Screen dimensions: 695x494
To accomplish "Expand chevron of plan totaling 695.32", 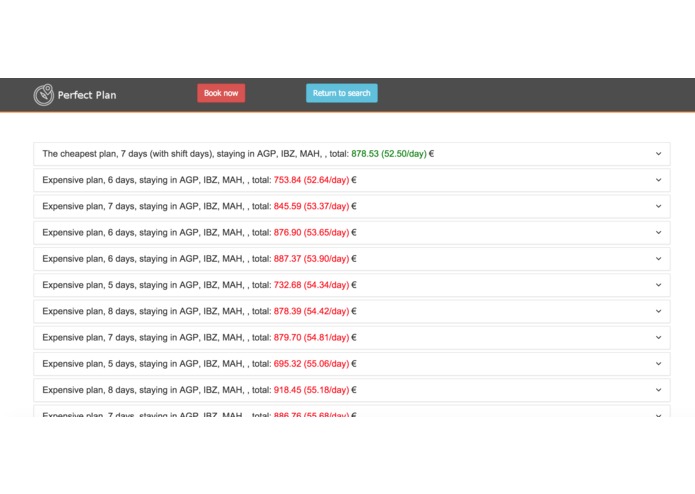I will pos(658,364).
